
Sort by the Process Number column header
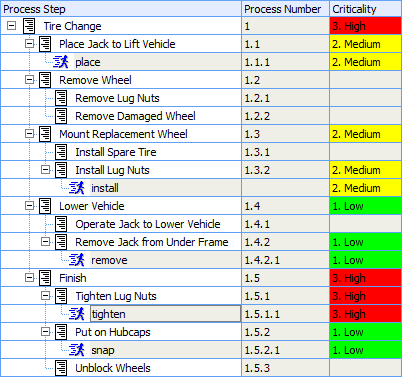tap(285, 9)
